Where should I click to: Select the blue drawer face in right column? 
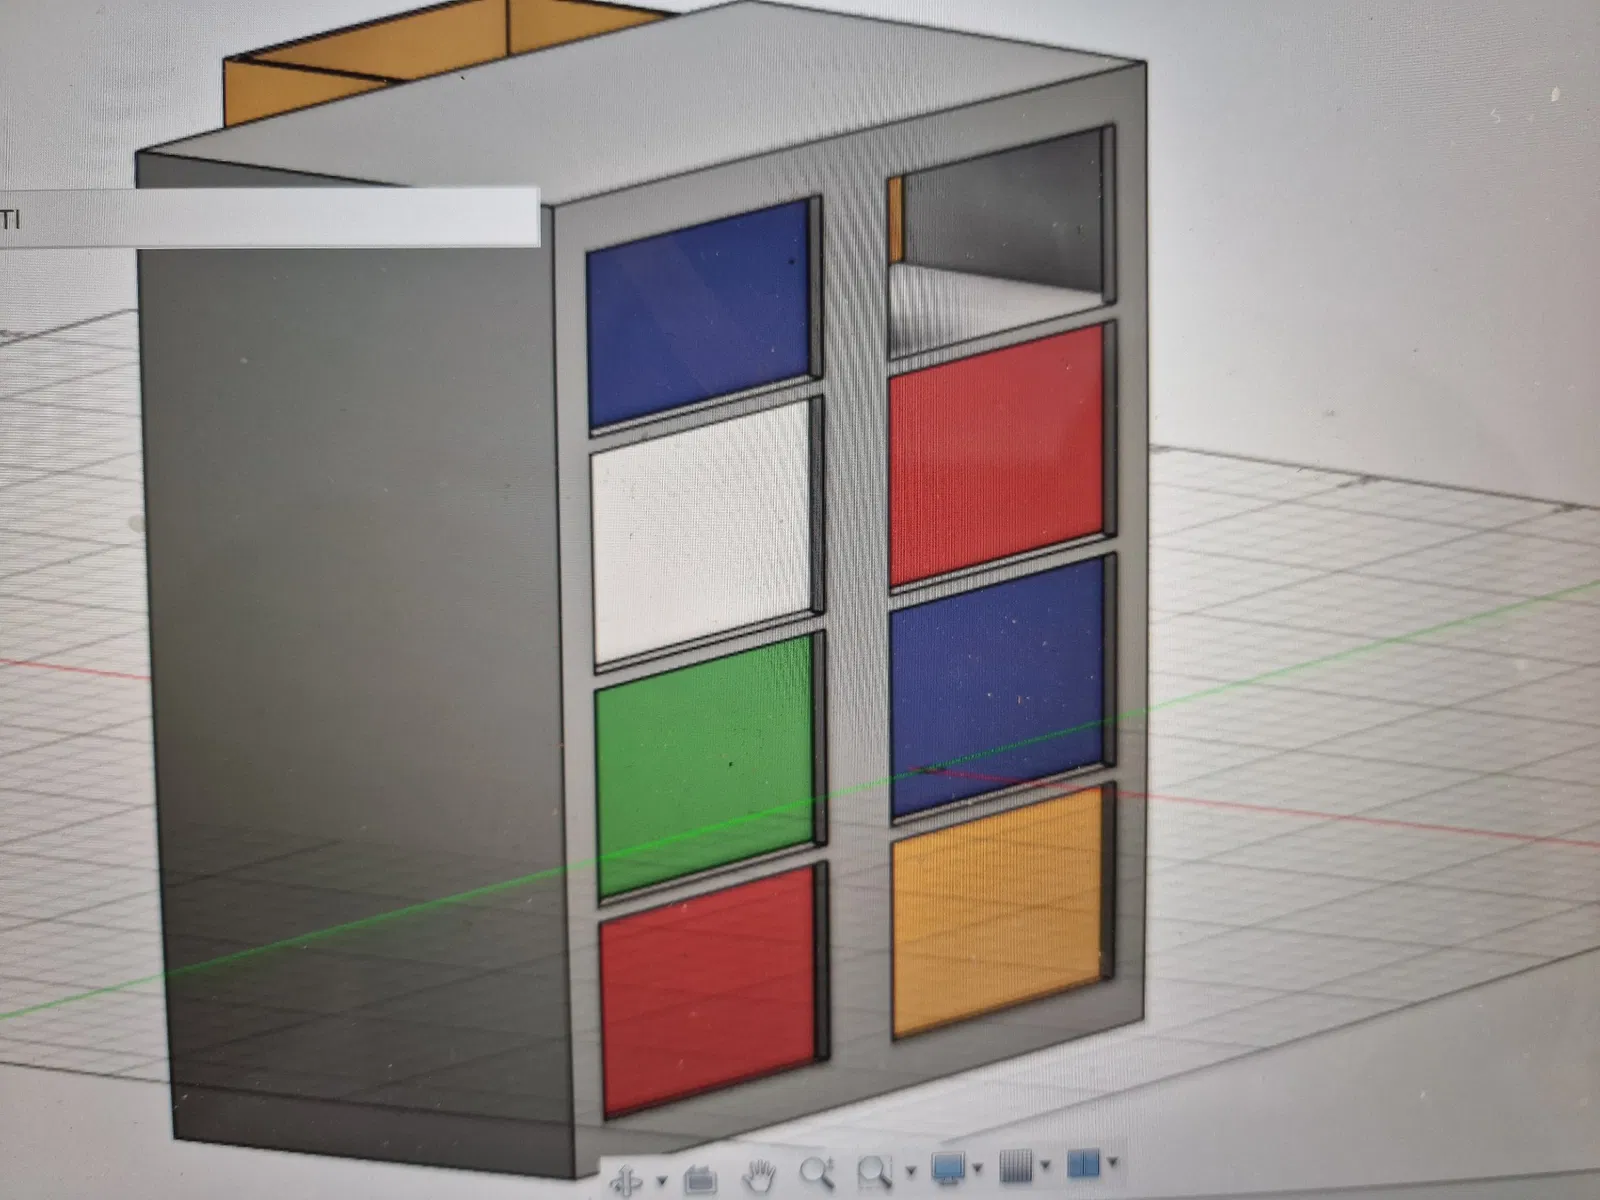point(998,688)
